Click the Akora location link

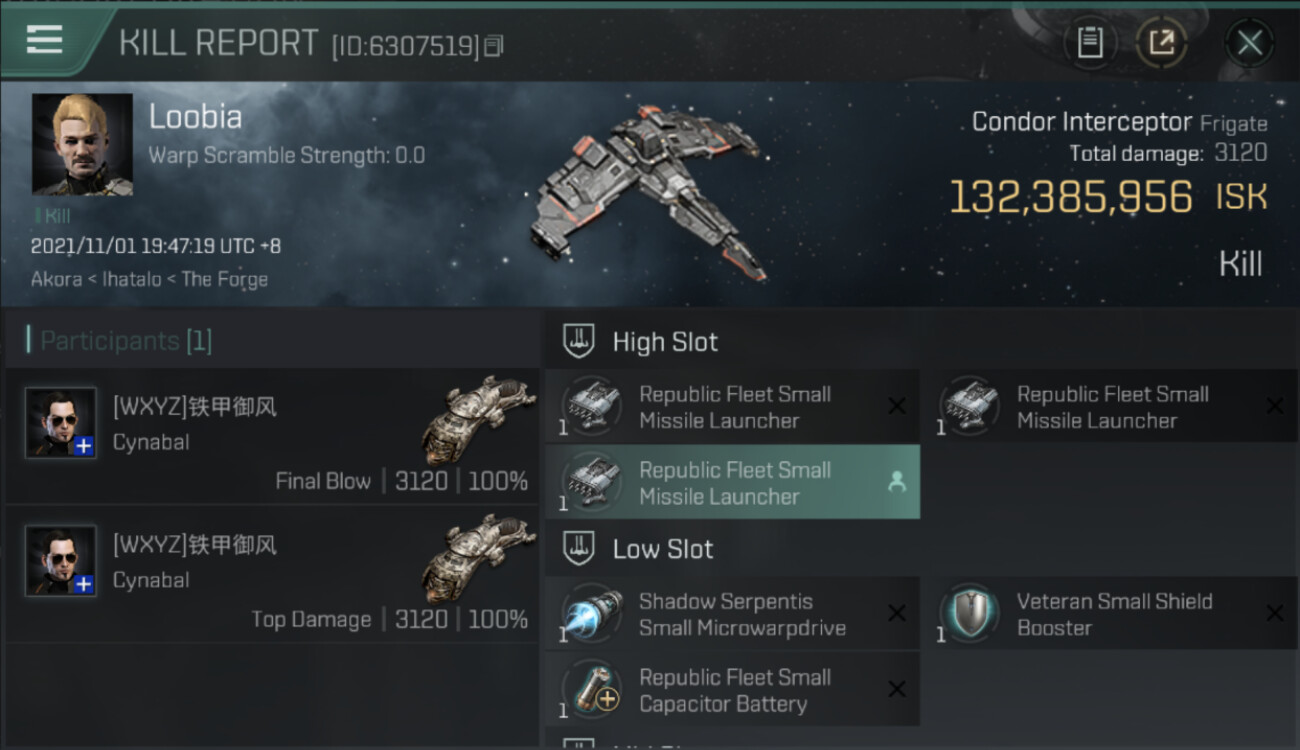click(x=56, y=279)
